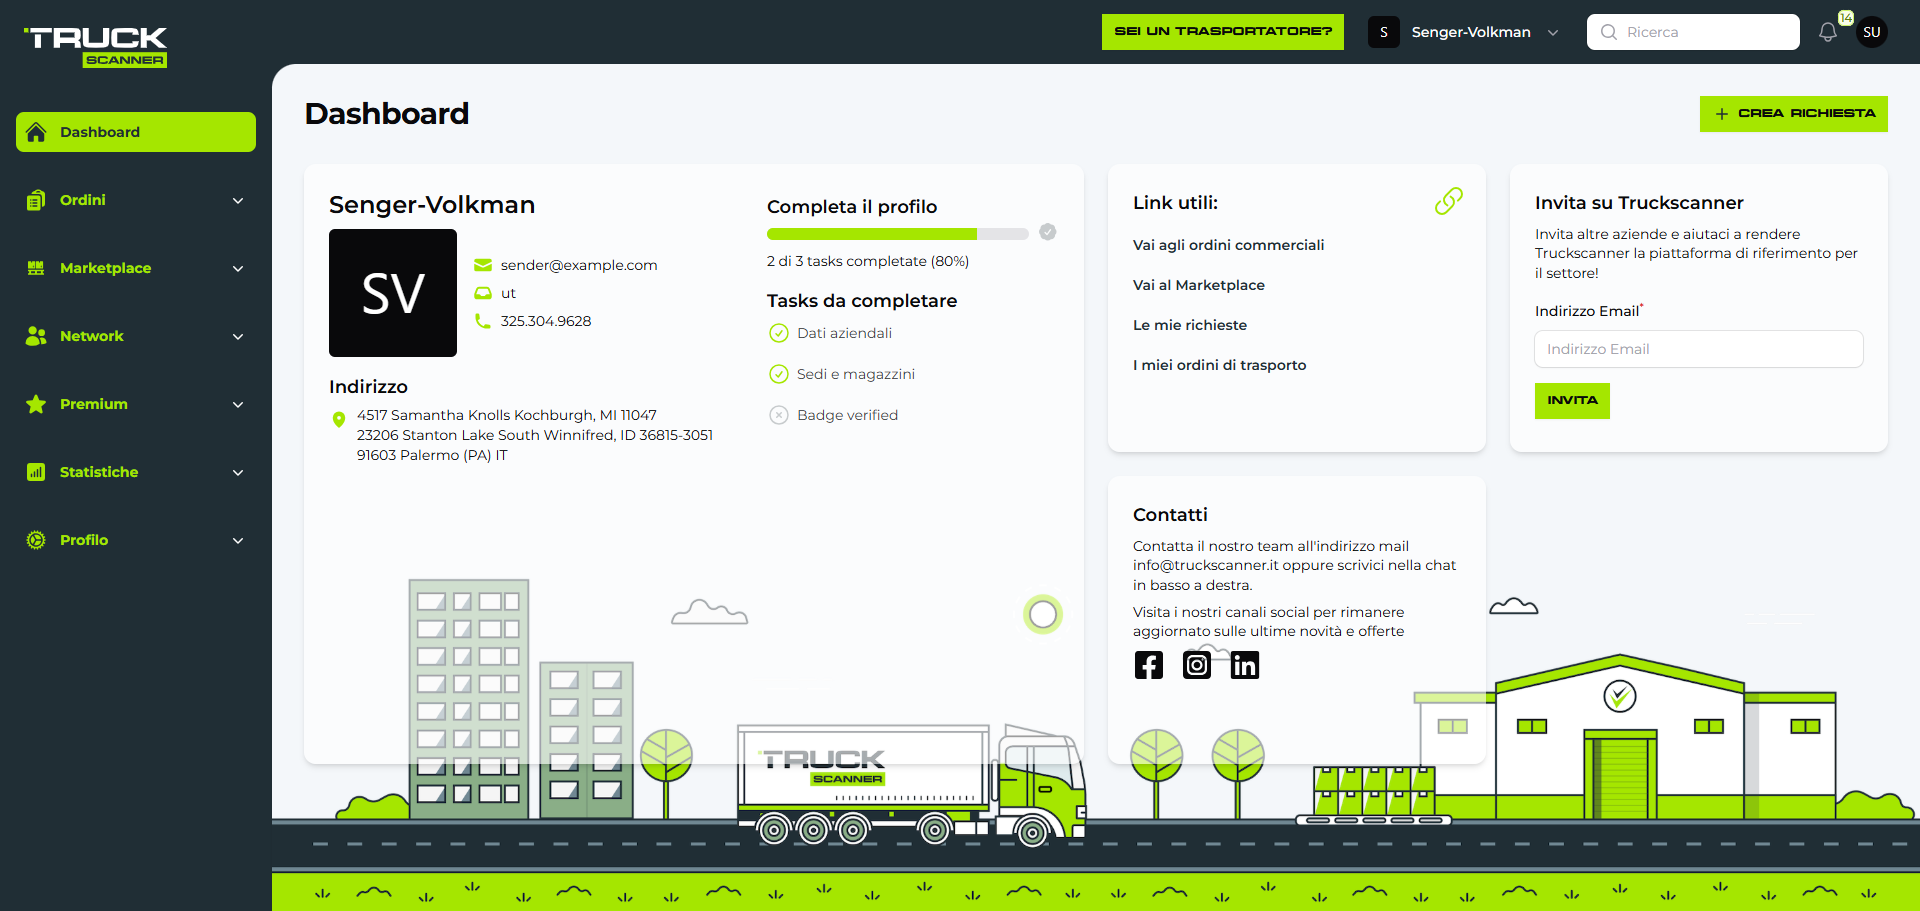The height and width of the screenshot is (911, 1920).
Task: Click the Sedi e magazzini task label
Action: [856, 374]
